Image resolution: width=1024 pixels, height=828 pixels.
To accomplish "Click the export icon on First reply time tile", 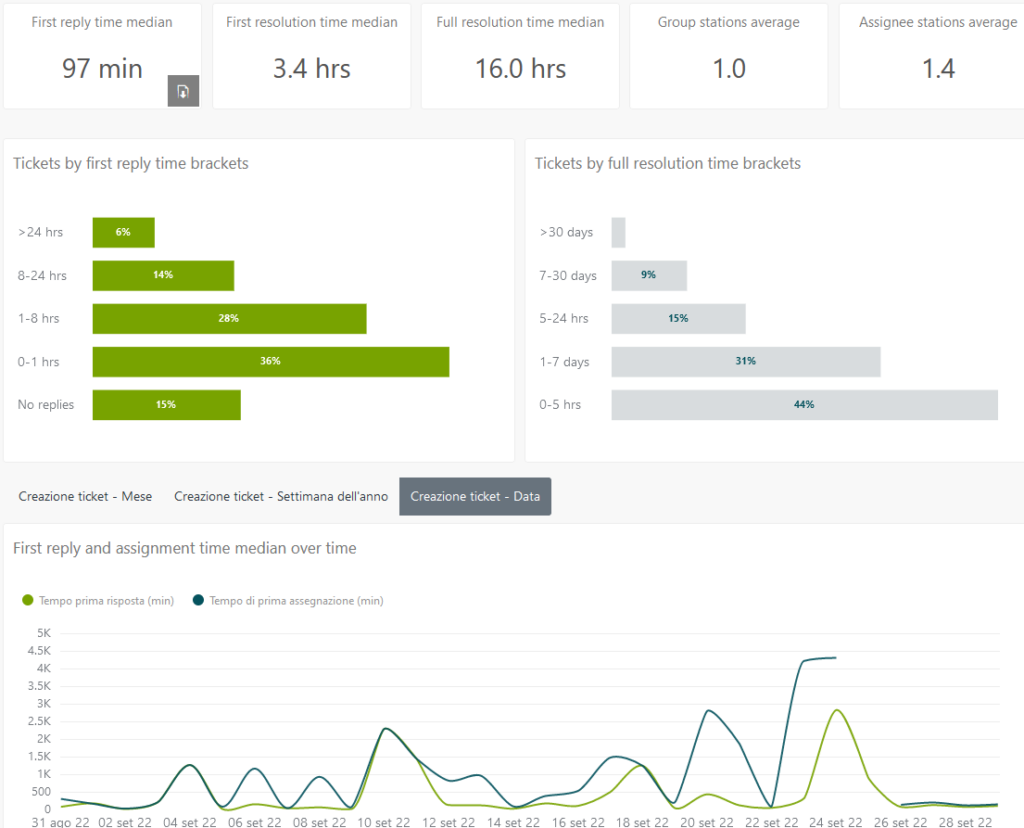I will [183, 91].
